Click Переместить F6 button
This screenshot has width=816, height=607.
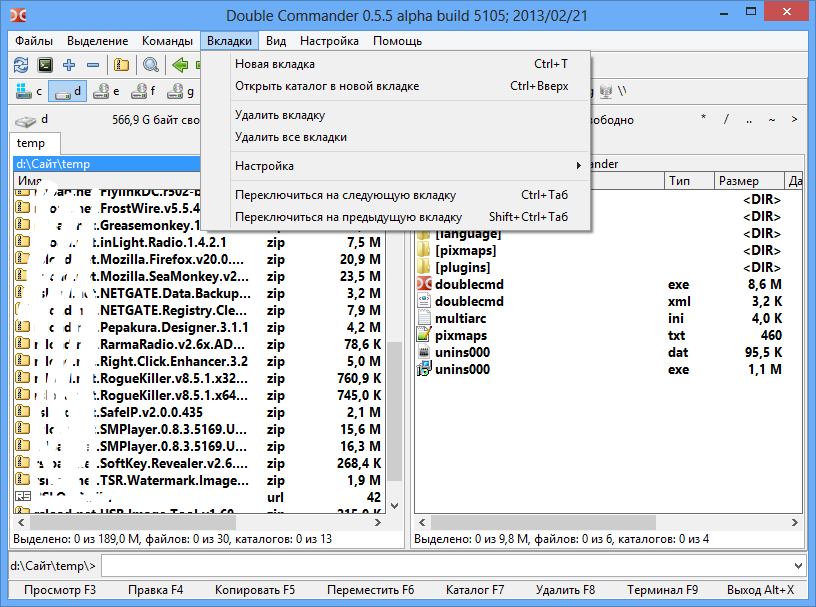[x=371, y=590]
